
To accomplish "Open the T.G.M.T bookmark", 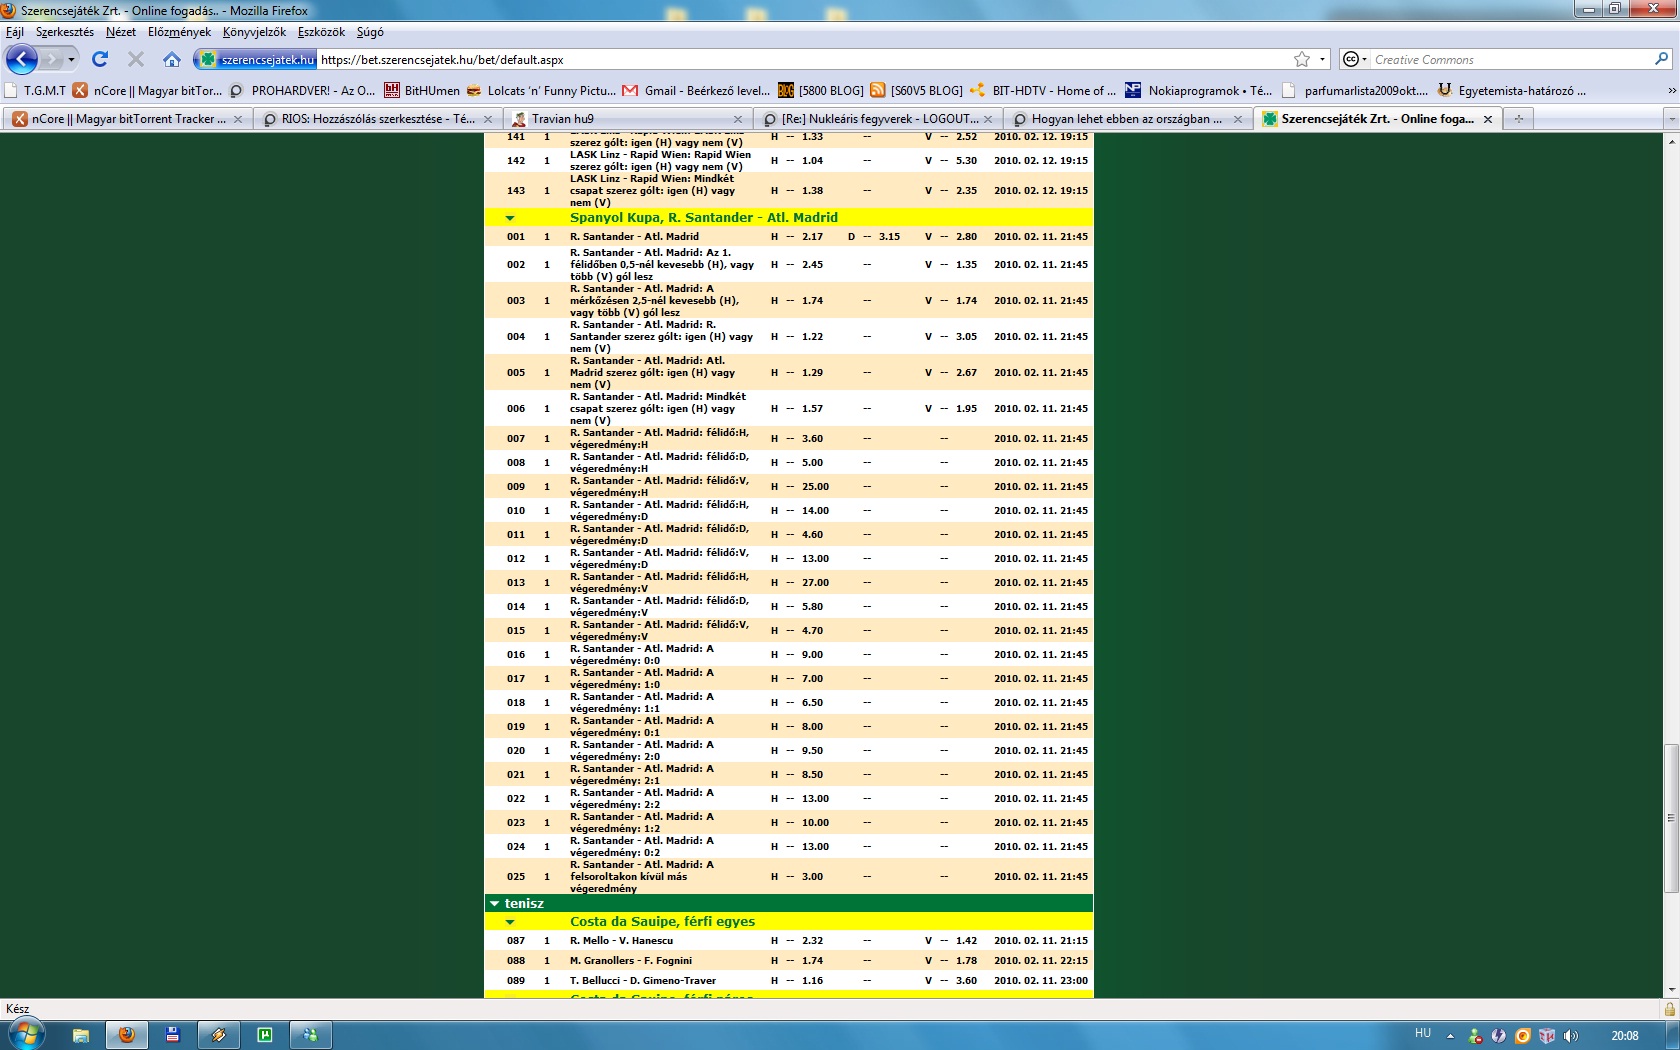I will click(x=35, y=90).
